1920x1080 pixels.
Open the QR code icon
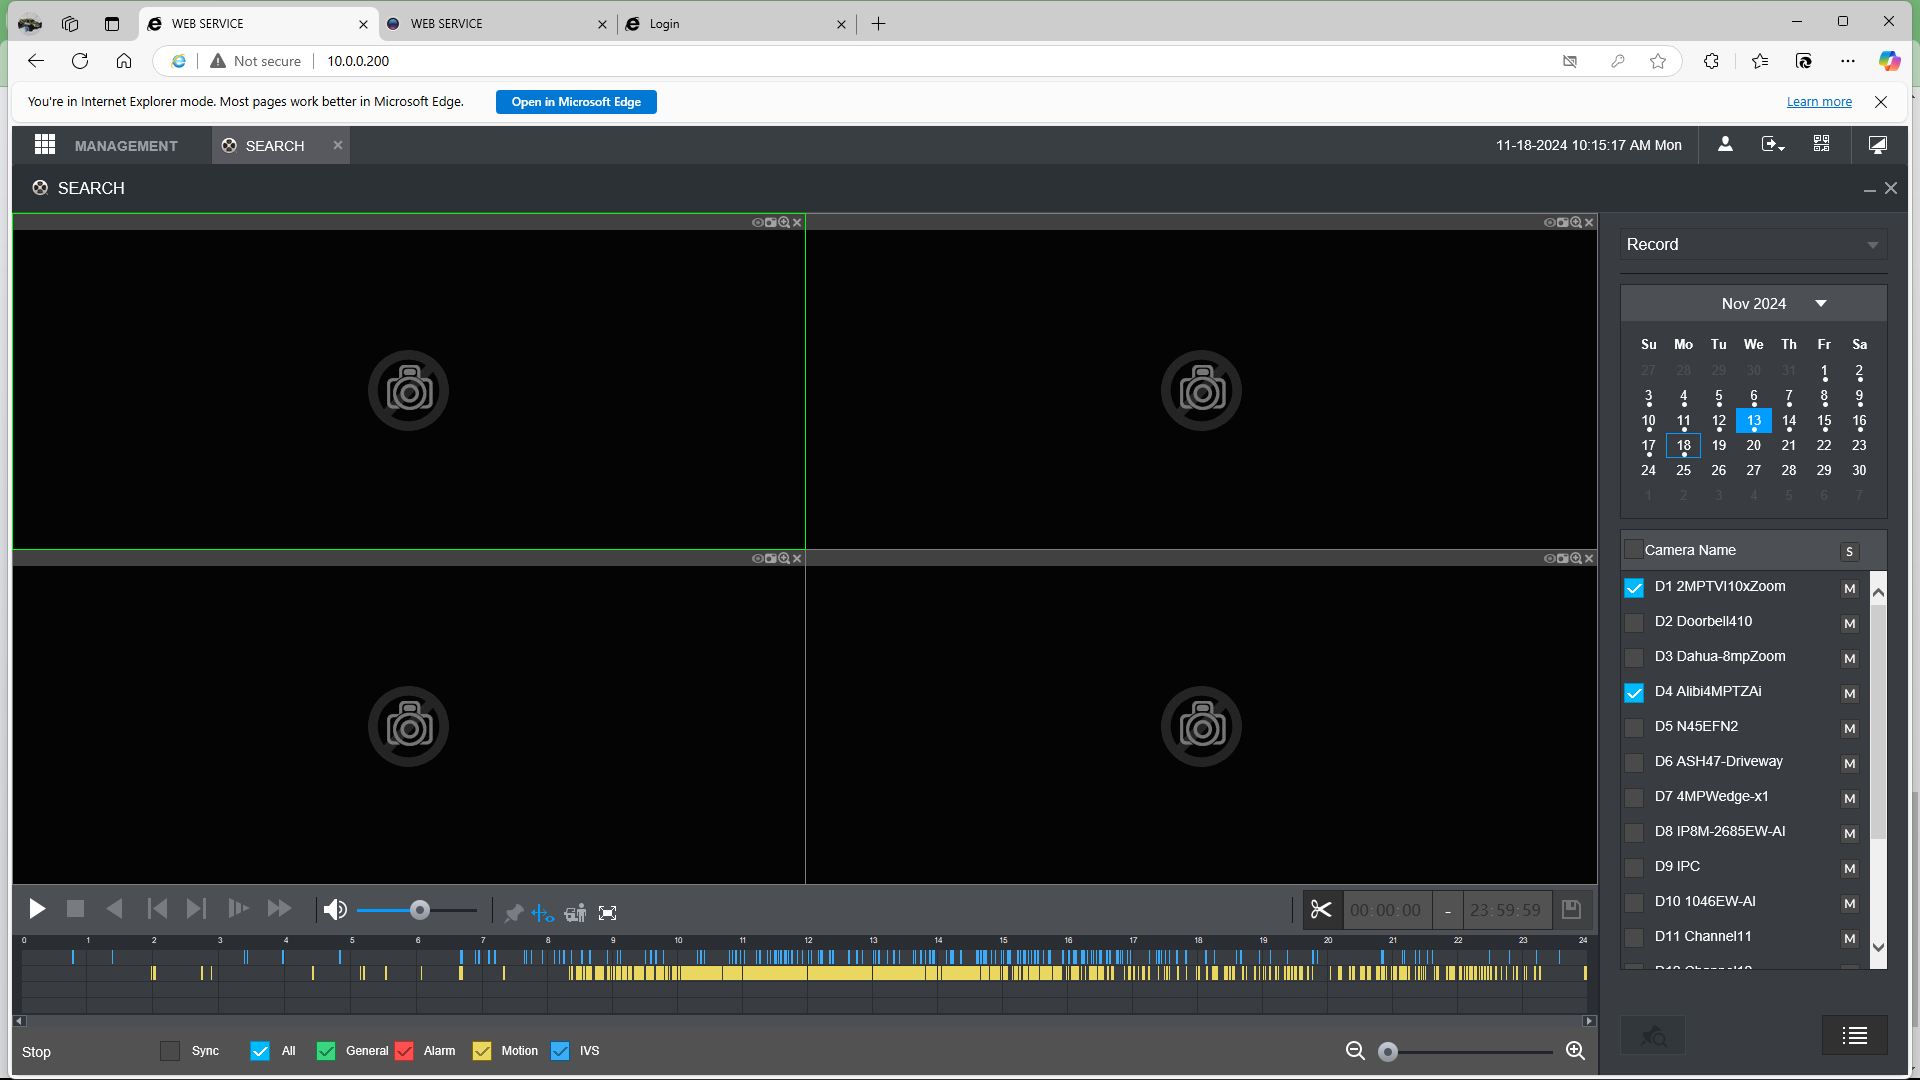[x=1822, y=145]
